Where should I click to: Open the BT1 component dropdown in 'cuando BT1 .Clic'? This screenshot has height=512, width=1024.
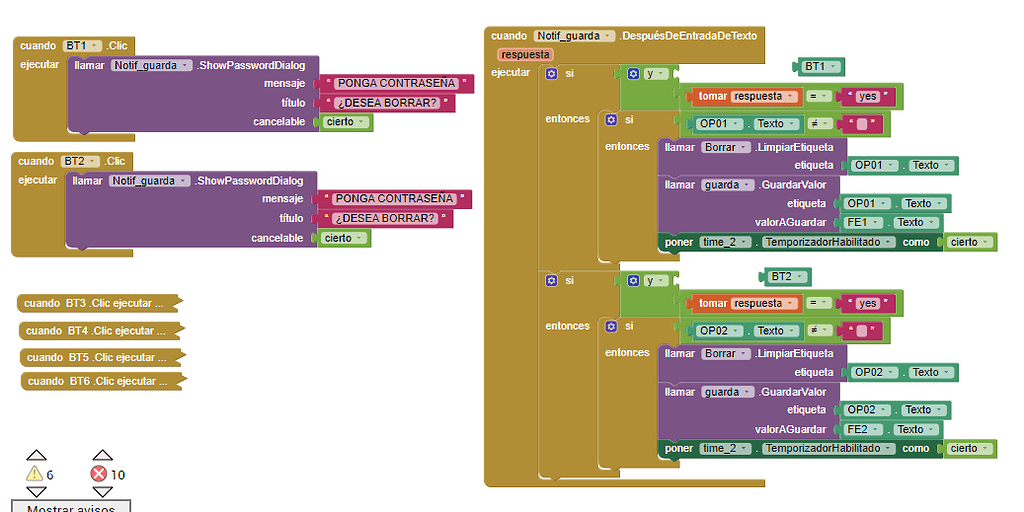coord(82,46)
